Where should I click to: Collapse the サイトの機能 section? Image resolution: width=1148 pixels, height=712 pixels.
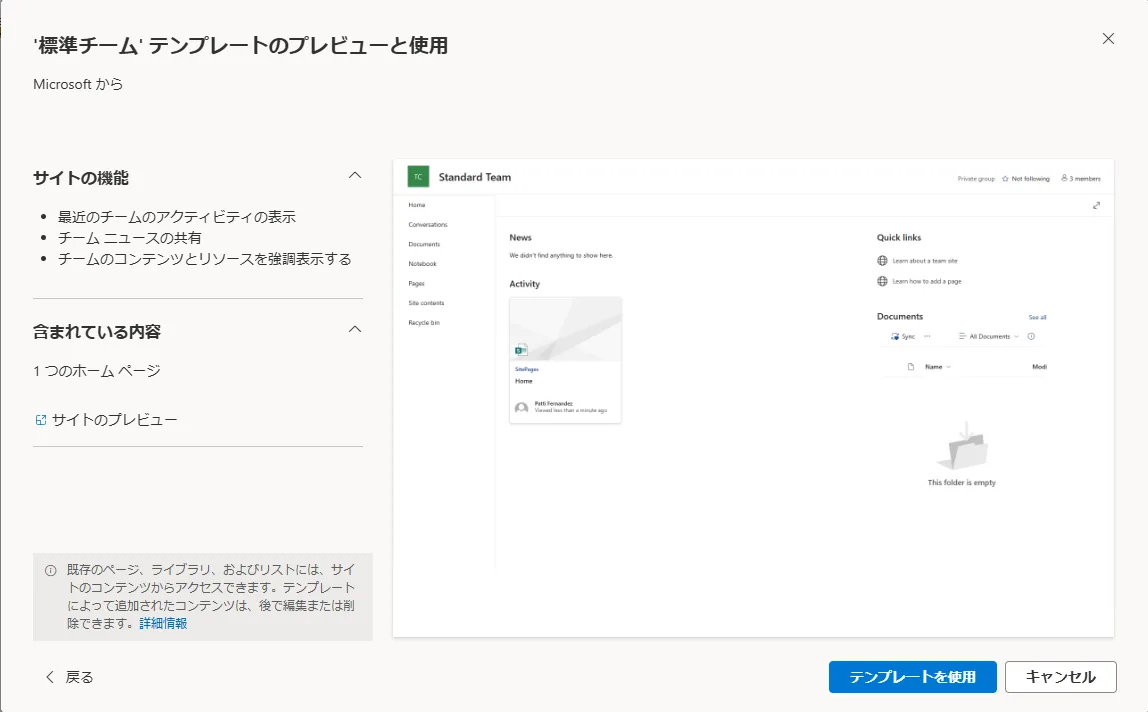355,176
